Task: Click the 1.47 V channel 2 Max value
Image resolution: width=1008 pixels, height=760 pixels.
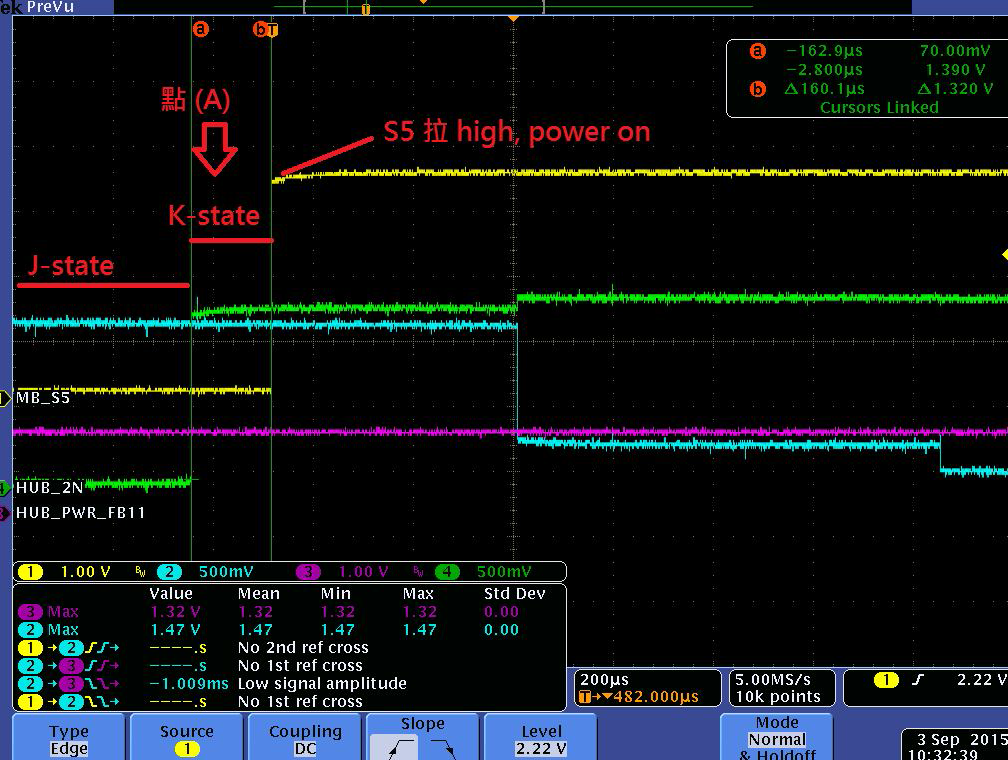Action: (175, 629)
